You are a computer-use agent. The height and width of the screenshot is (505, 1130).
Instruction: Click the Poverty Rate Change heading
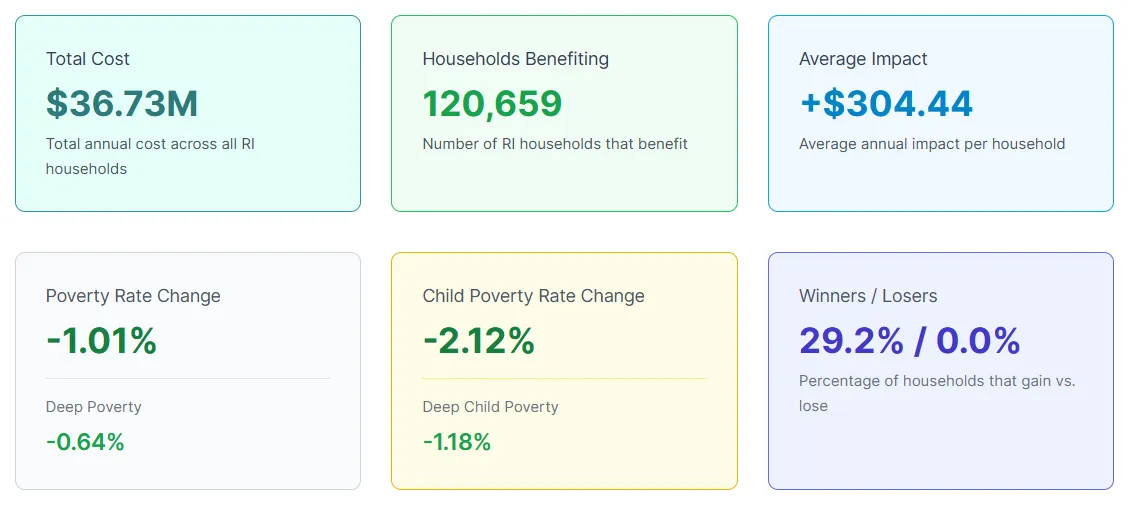tap(133, 296)
